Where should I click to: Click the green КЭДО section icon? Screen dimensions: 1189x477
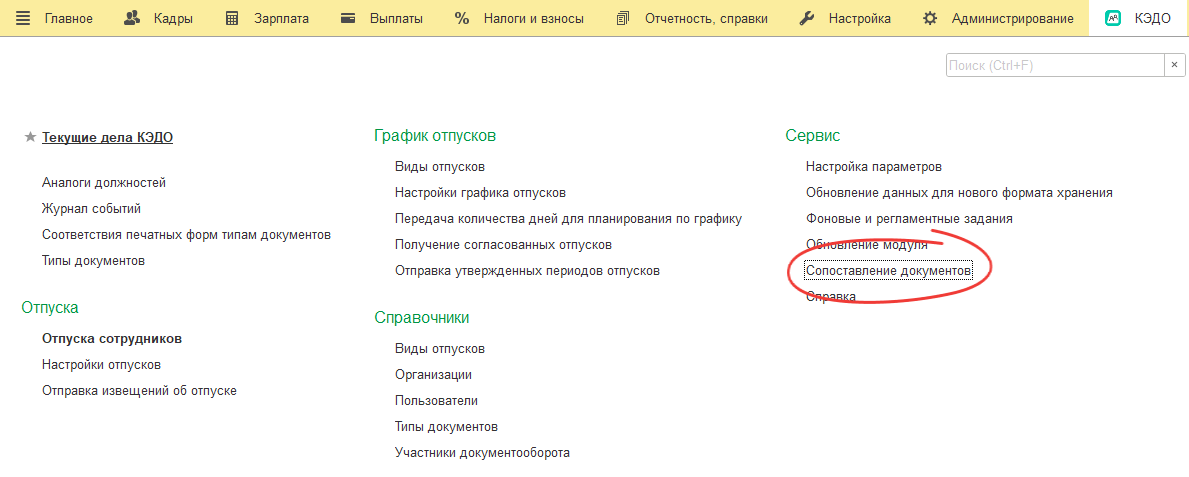coord(1113,18)
